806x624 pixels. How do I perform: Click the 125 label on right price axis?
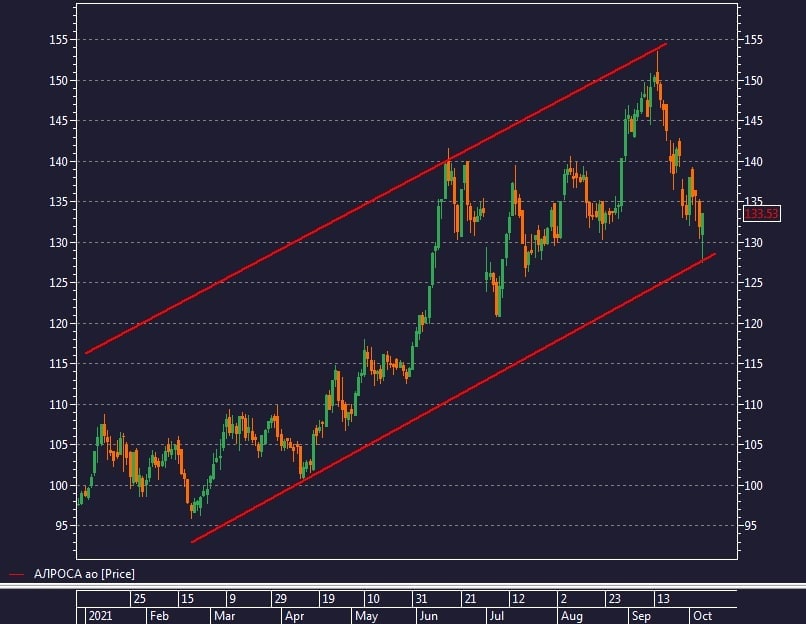[754, 283]
